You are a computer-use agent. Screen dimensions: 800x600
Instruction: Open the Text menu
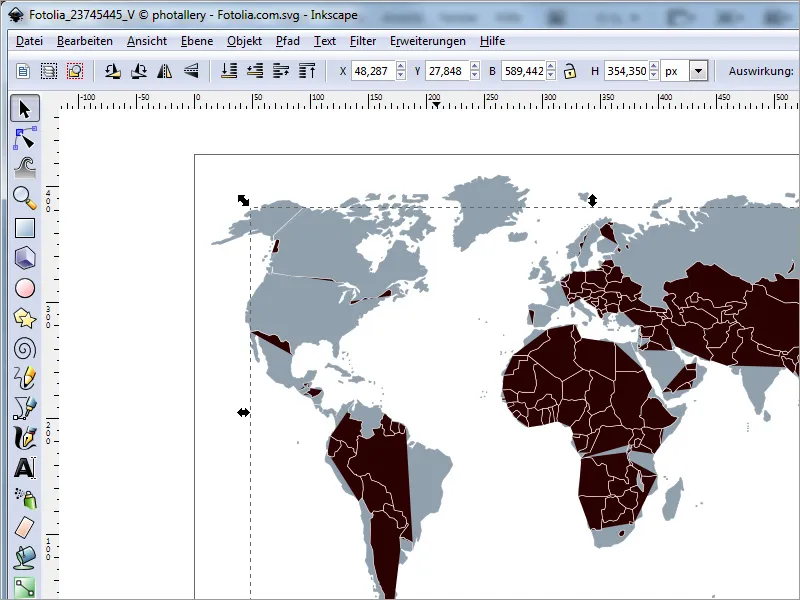(324, 41)
